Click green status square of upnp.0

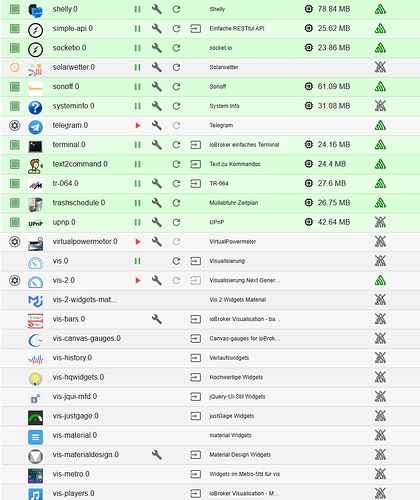point(15,222)
